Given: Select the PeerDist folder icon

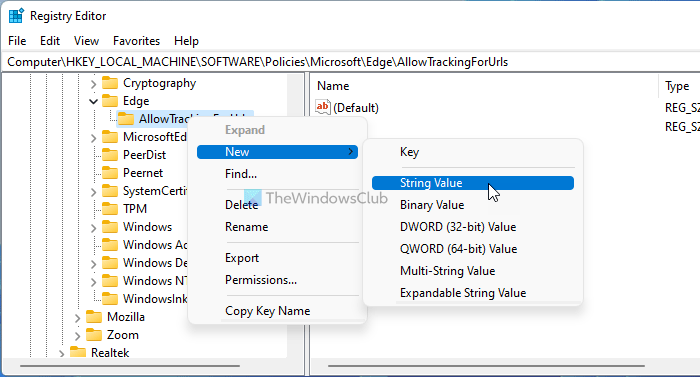Looking at the screenshot, I should pos(110,155).
